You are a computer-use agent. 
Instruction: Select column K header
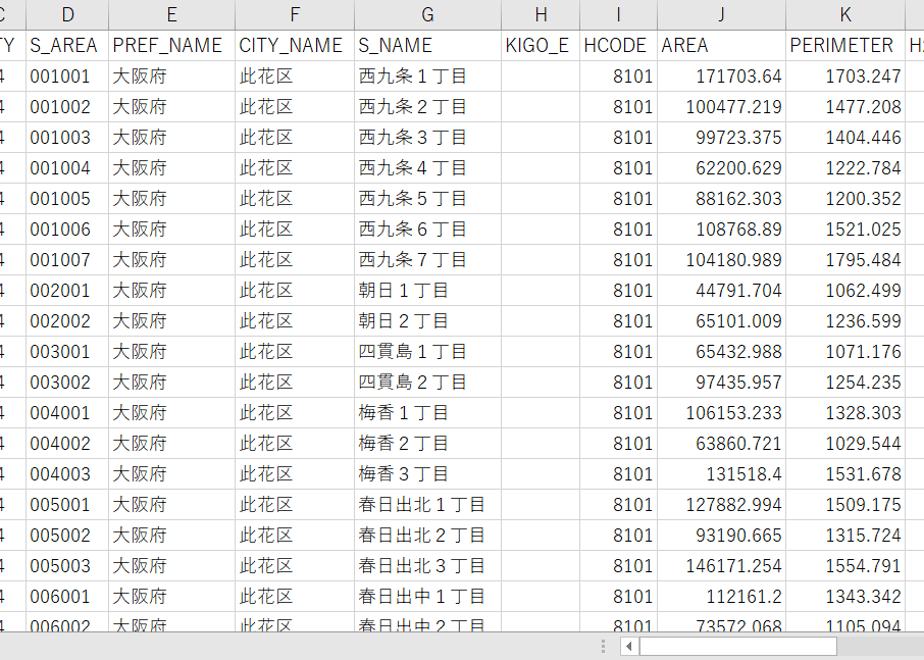pos(846,15)
